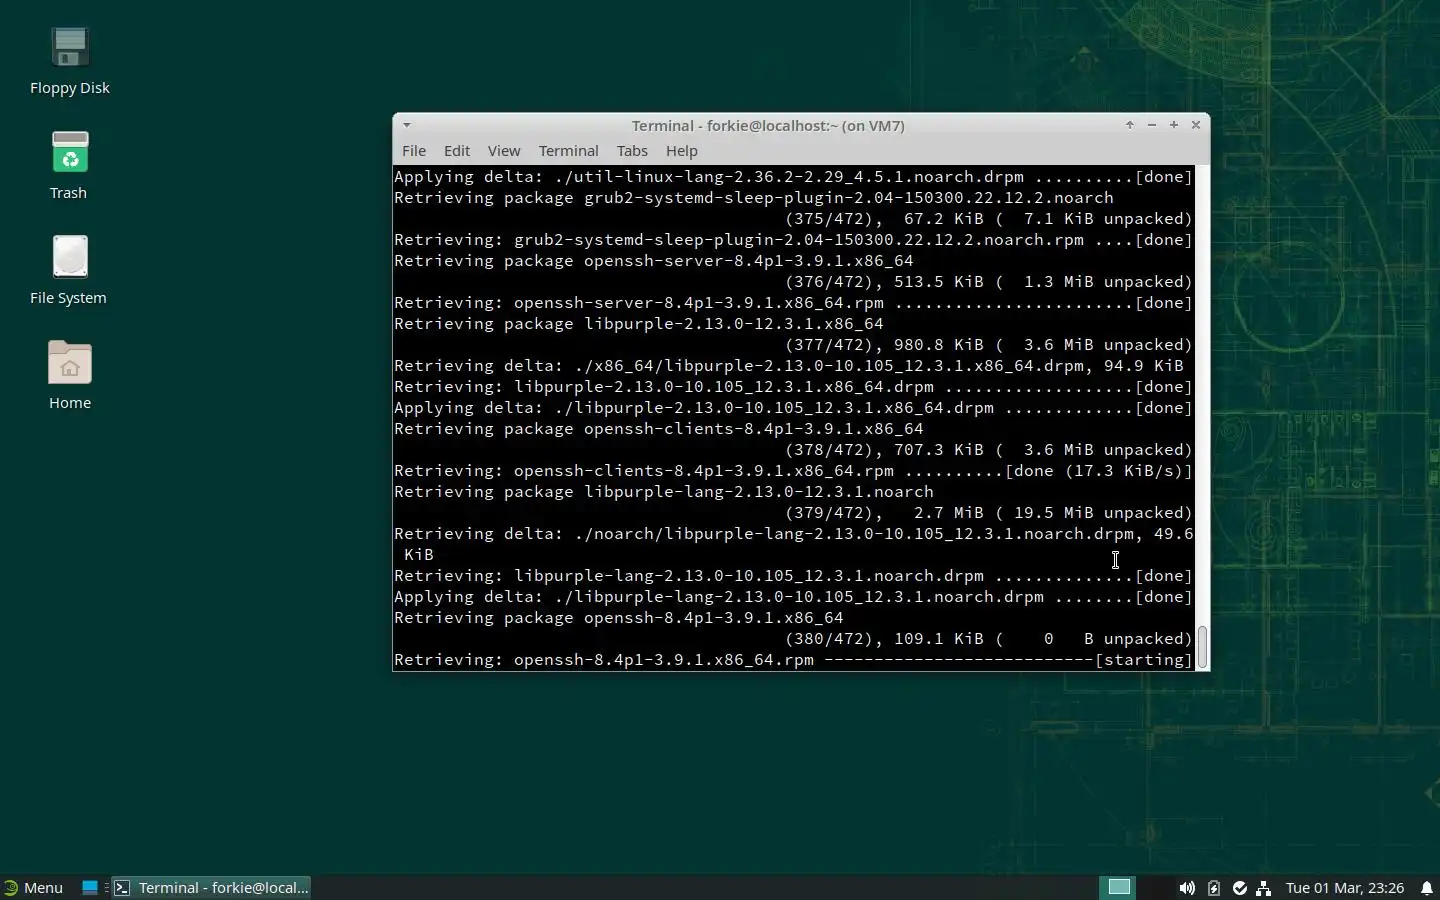Open the View menu in Terminal

pyautogui.click(x=504, y=151)
